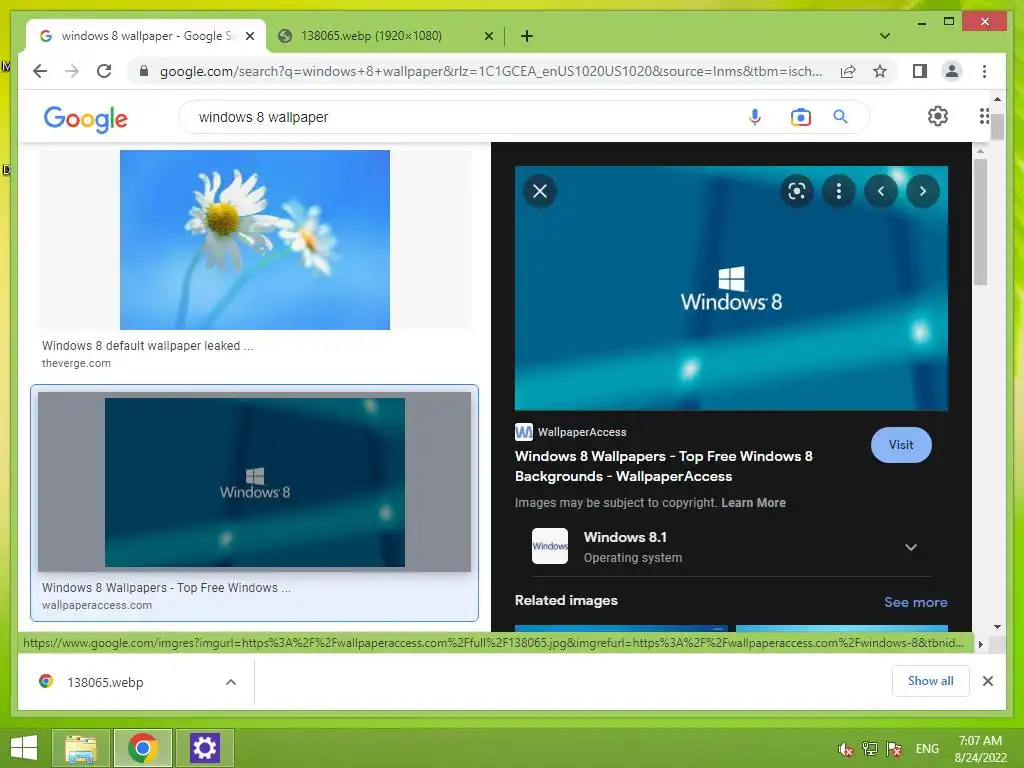Click theverge.com source link

(x=76, y=363)
